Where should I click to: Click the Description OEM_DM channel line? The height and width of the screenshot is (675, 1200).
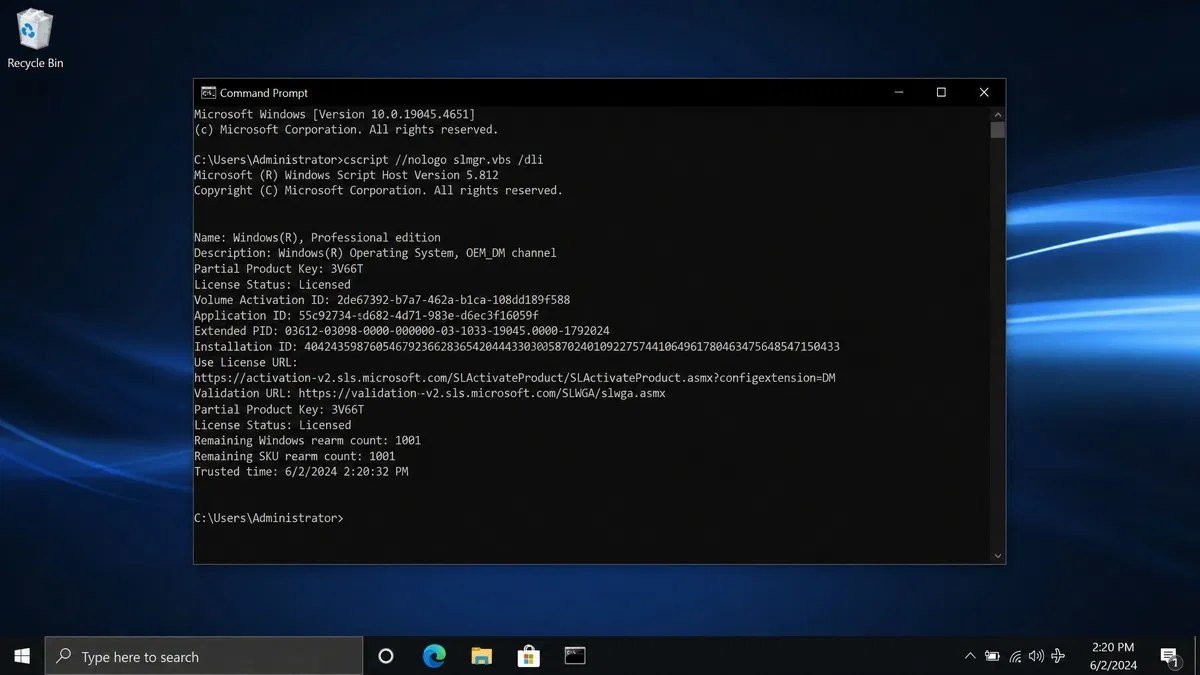(x=375, y=253)
